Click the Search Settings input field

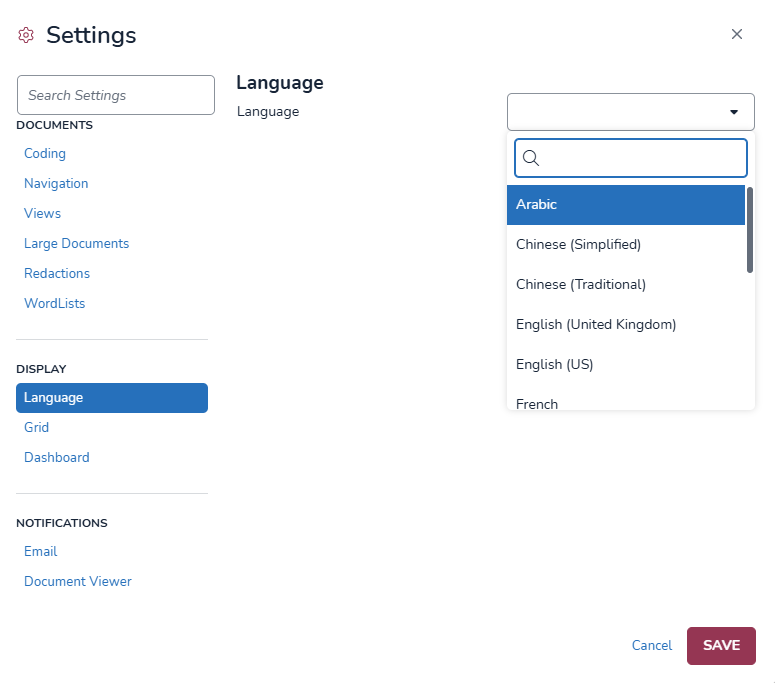[116, 95]
